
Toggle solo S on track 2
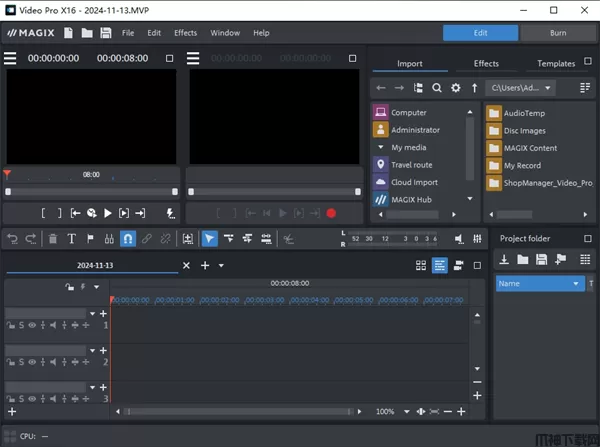point(20,361)
